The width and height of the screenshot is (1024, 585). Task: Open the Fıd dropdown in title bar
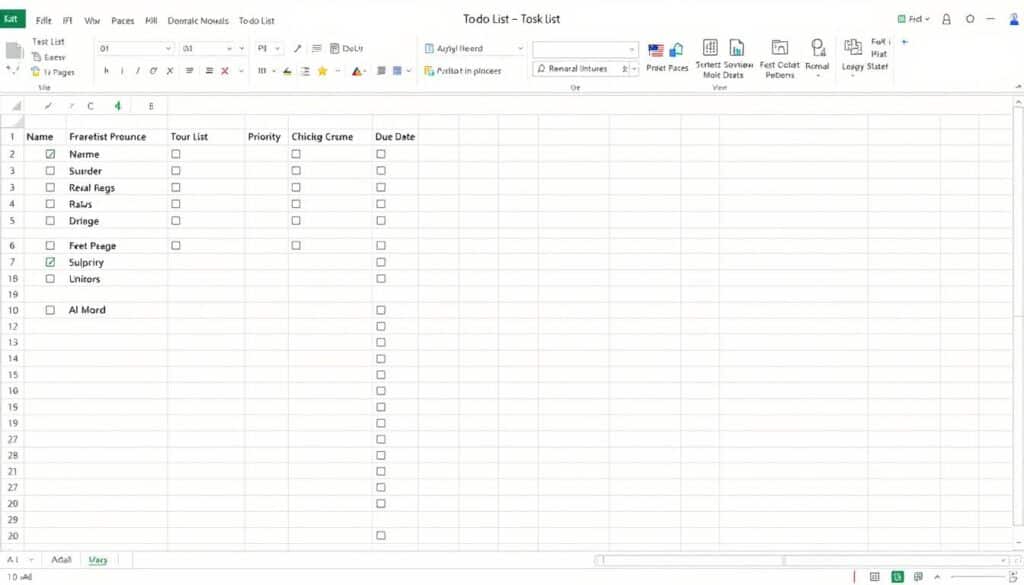[914, 19]
